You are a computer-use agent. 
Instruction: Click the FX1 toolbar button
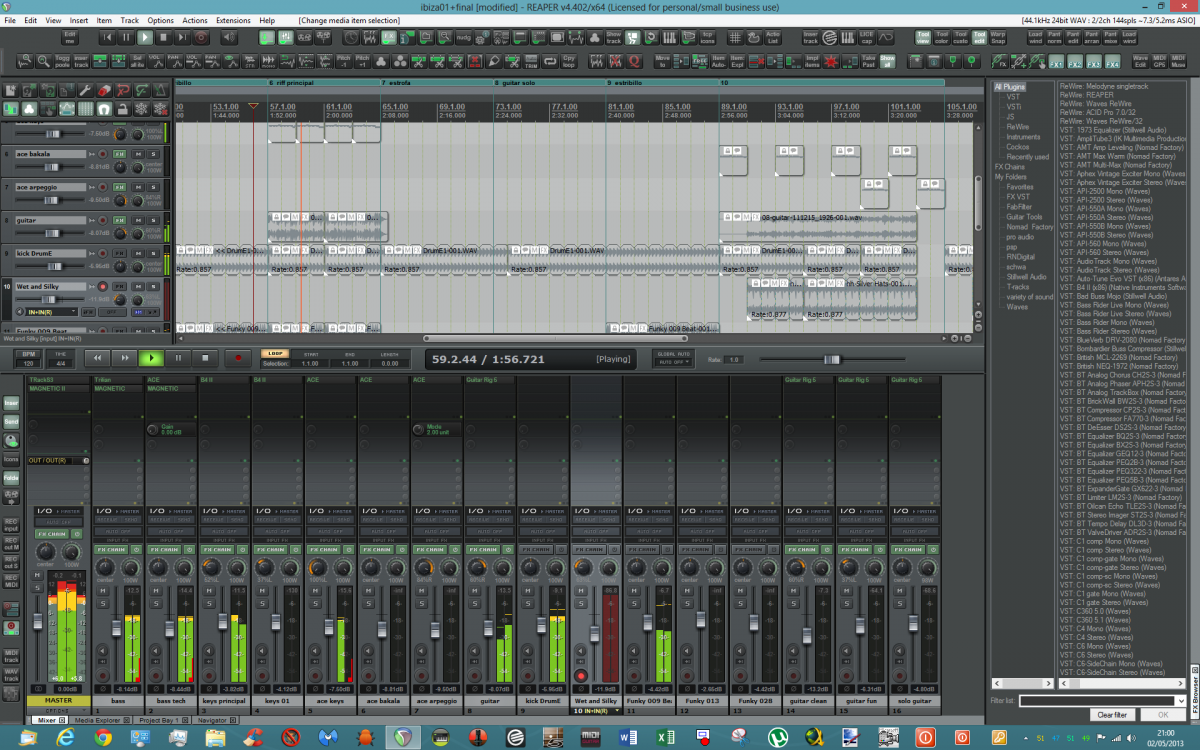click(1054, 62)
